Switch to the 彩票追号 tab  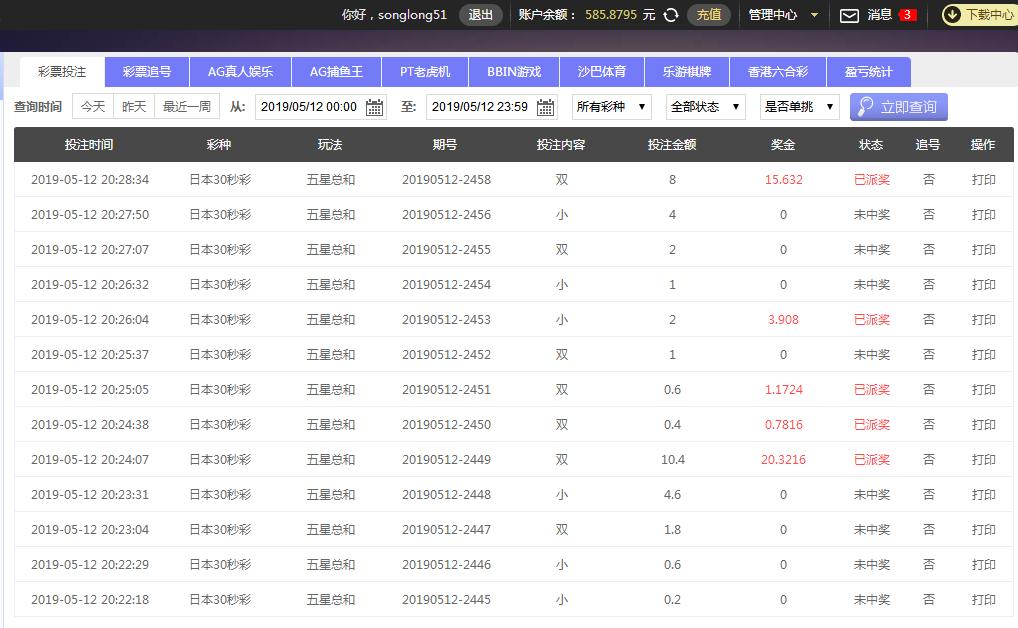tap(147, 72)
